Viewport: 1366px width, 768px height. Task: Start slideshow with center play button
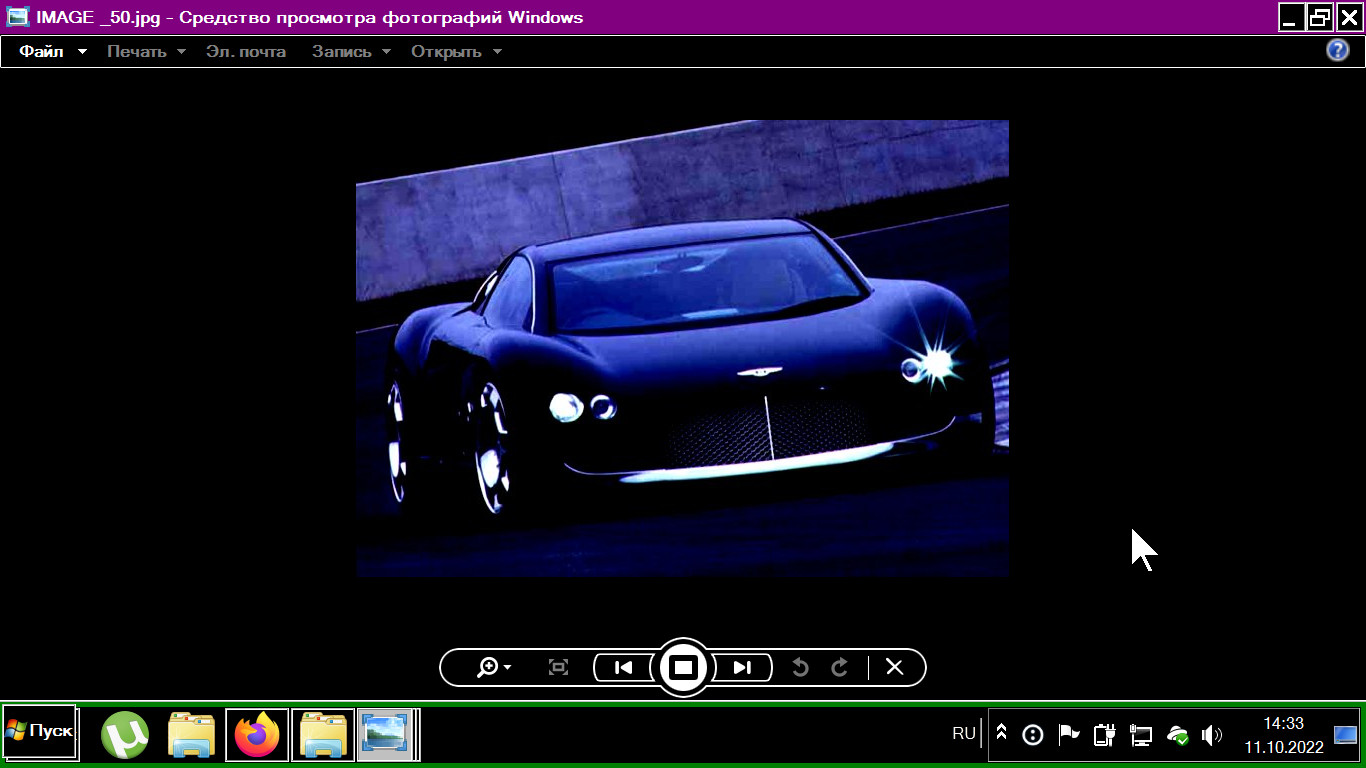pos(683,667)
